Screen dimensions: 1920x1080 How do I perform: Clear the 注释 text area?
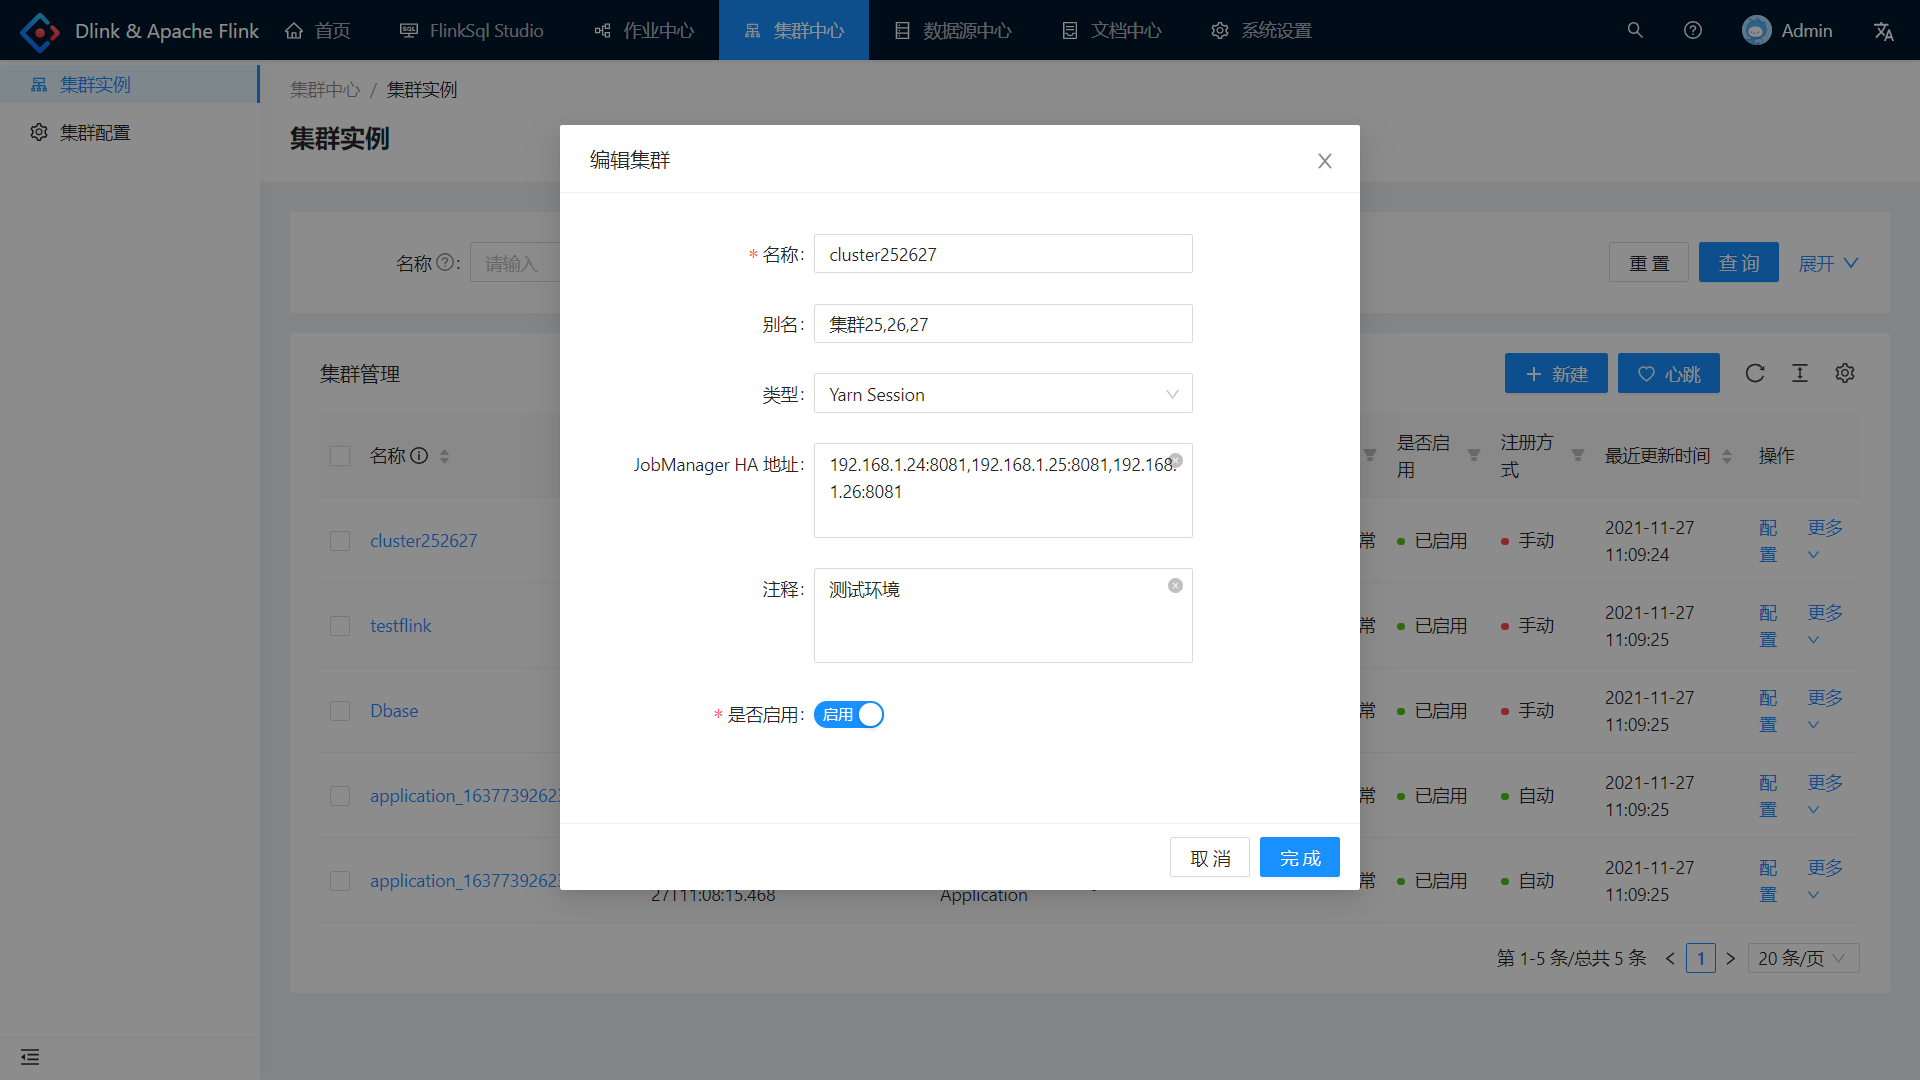coord(1176,585)
